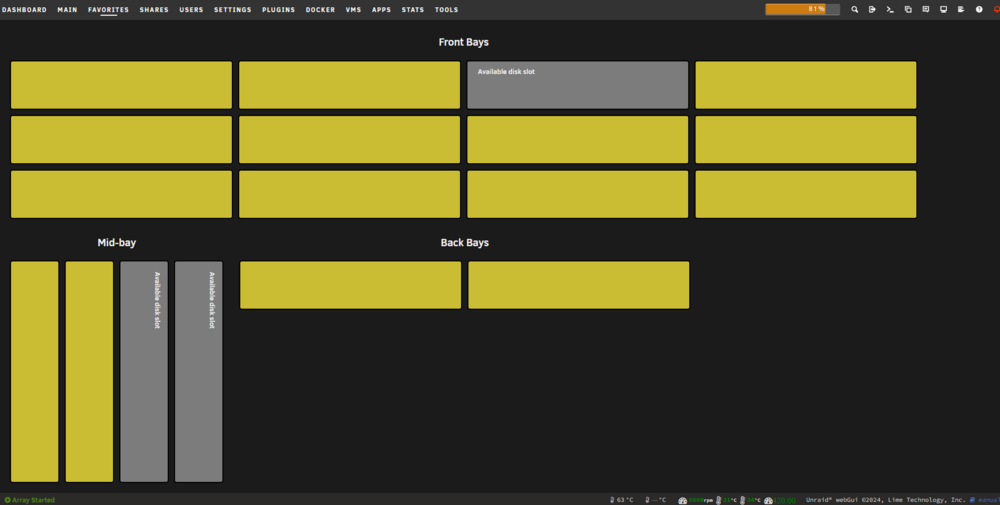Screen dimensions: 1000x505
Task: Click the manual book icon in footer
Action: coord(972,500)
